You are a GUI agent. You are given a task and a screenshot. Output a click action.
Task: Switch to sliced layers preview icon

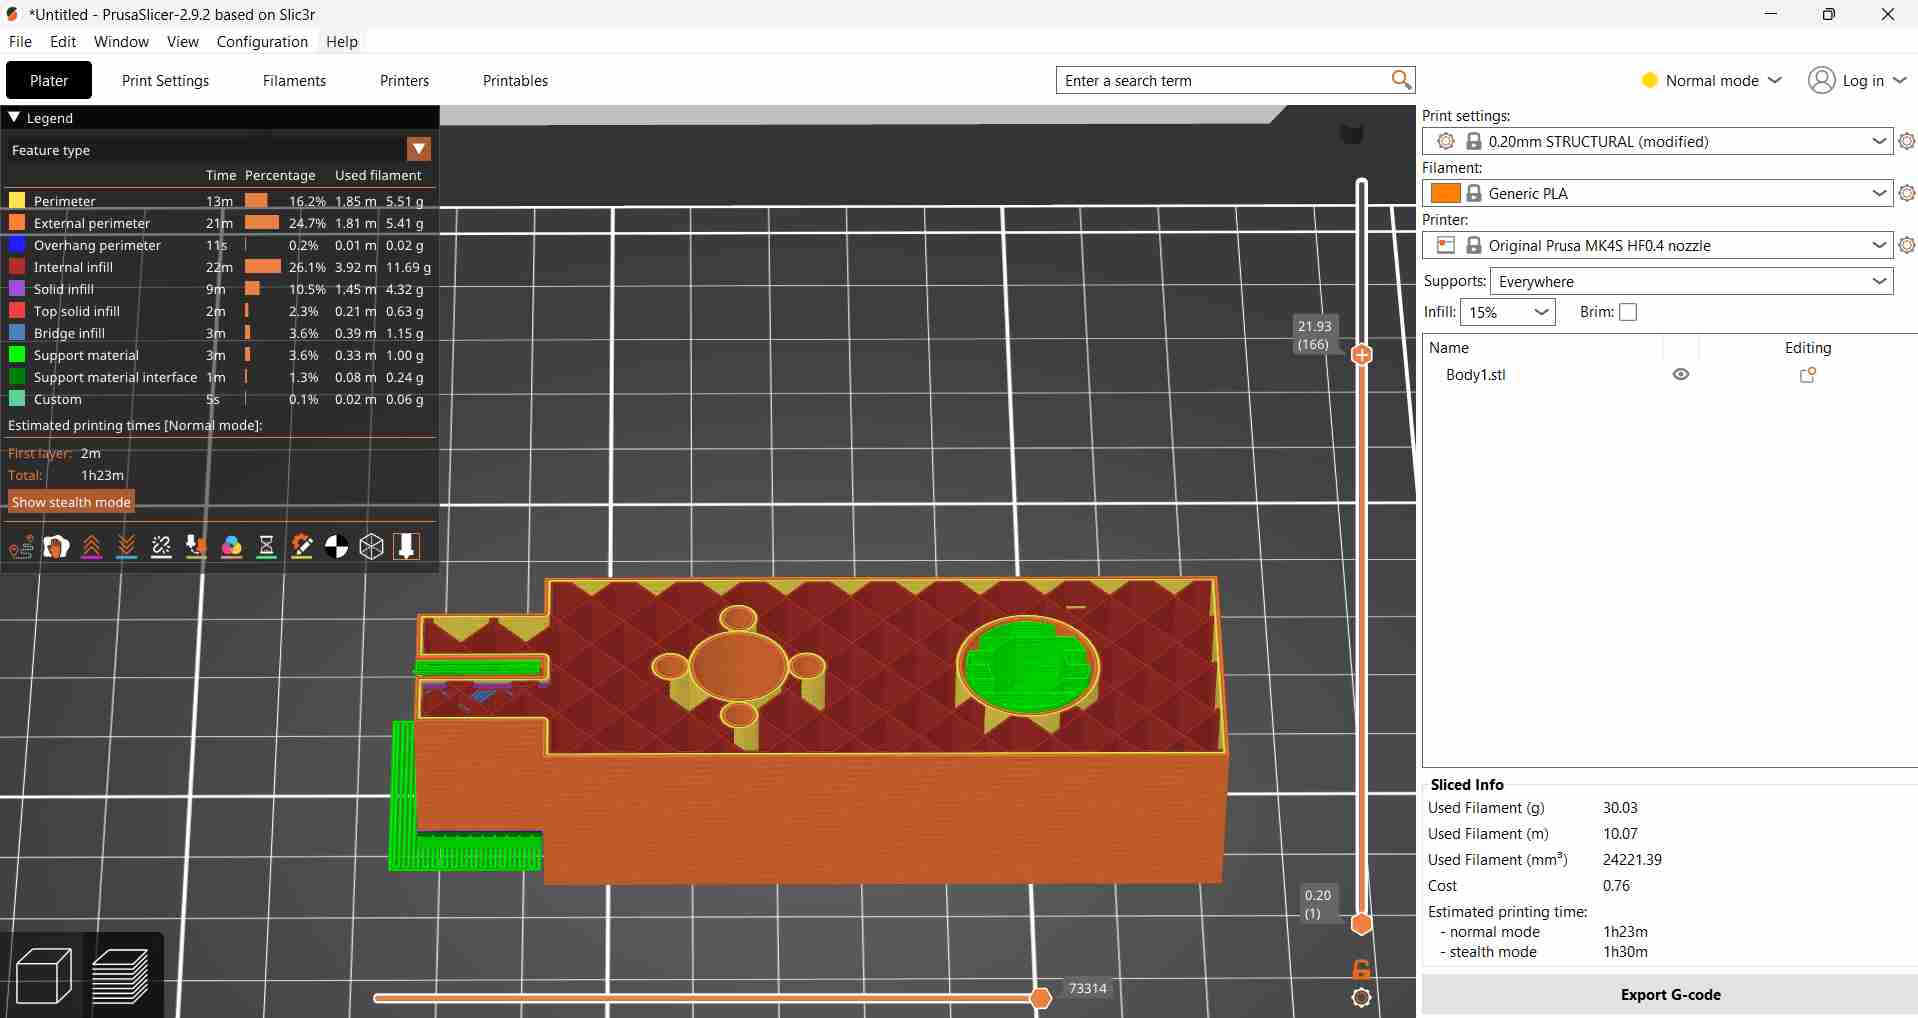[121, 975]
